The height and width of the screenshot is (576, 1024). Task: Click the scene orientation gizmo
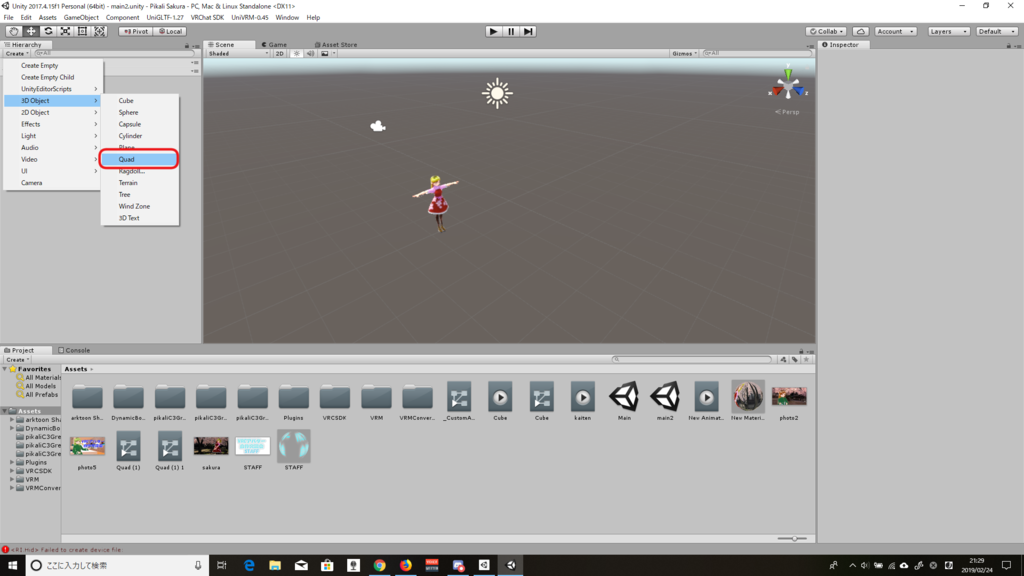788,85
